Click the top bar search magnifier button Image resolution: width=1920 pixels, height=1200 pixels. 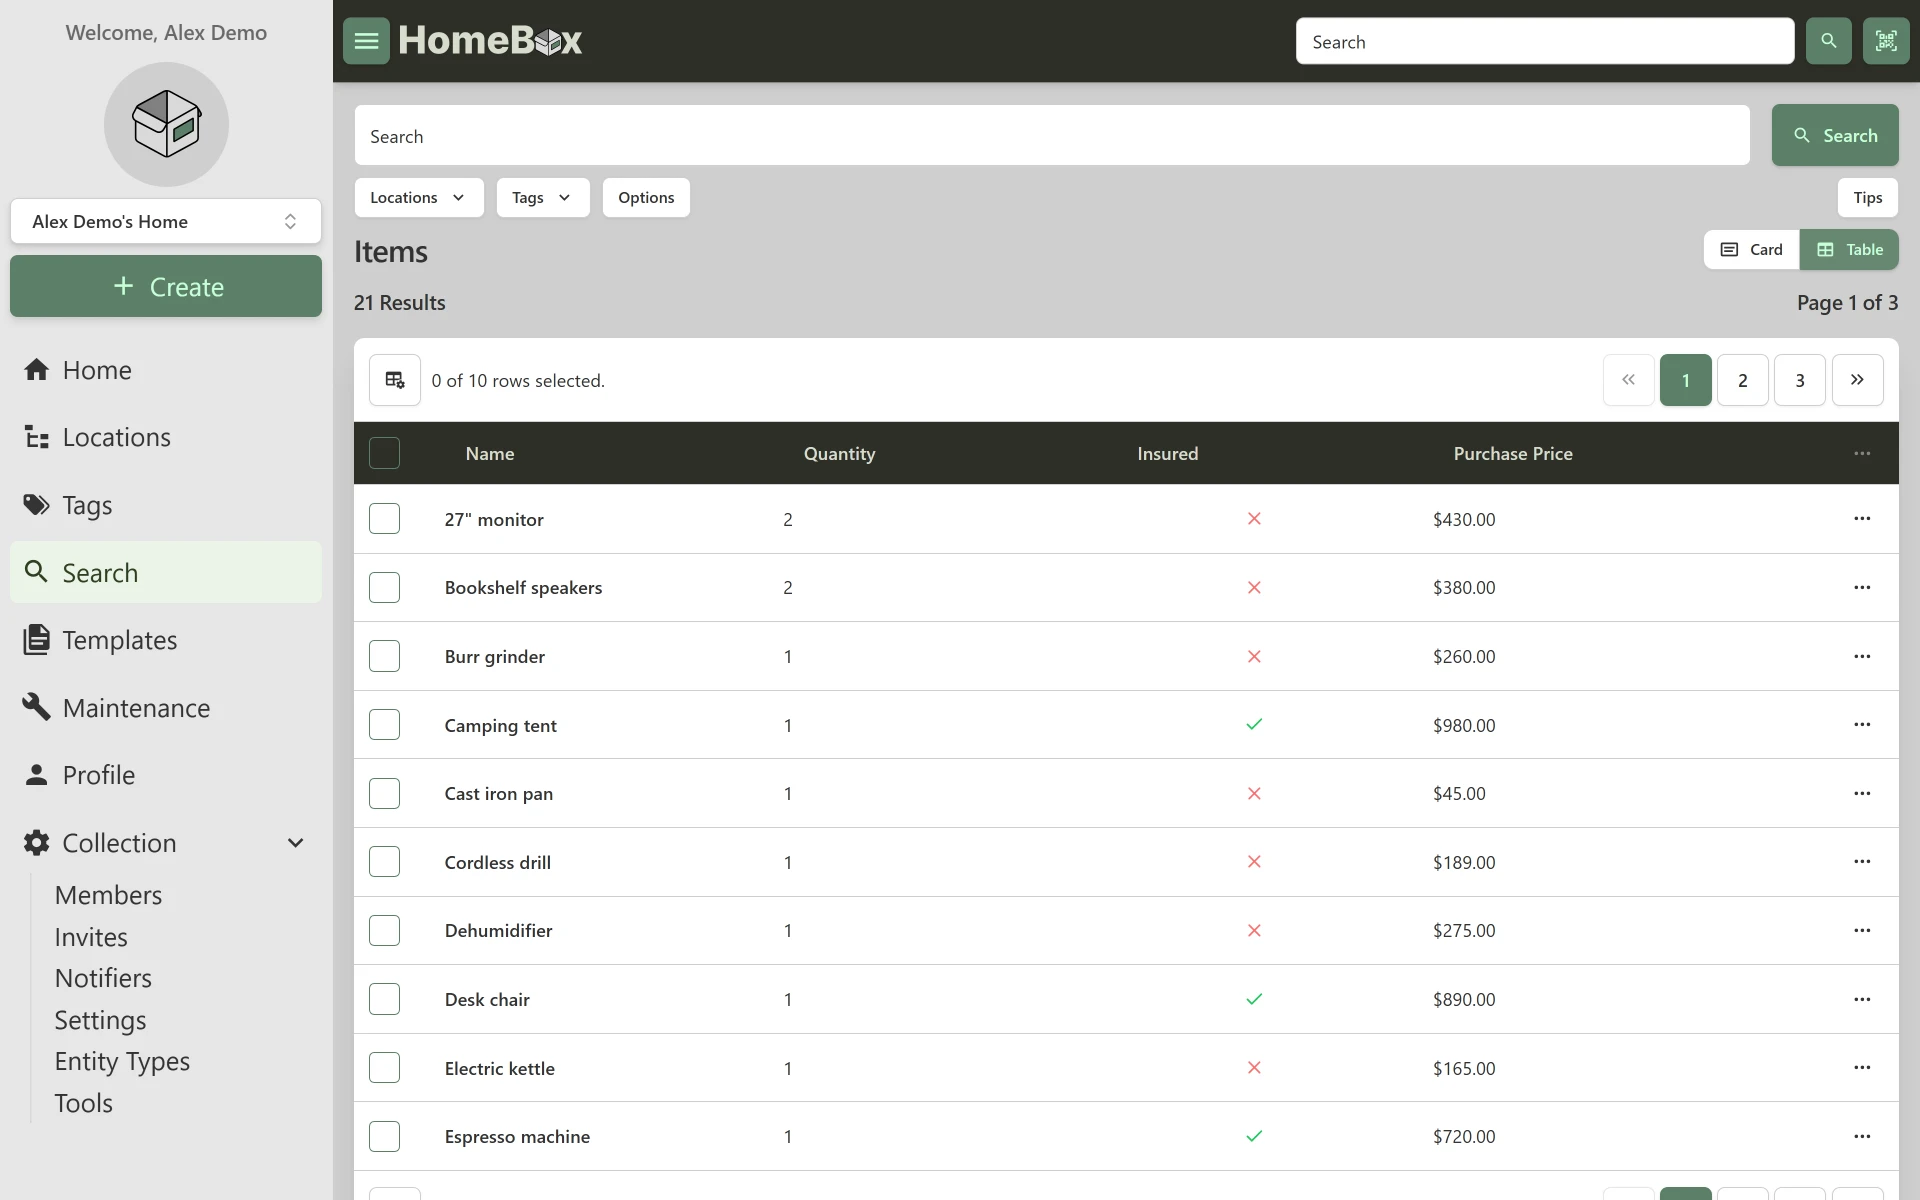tap(1828, 41)
